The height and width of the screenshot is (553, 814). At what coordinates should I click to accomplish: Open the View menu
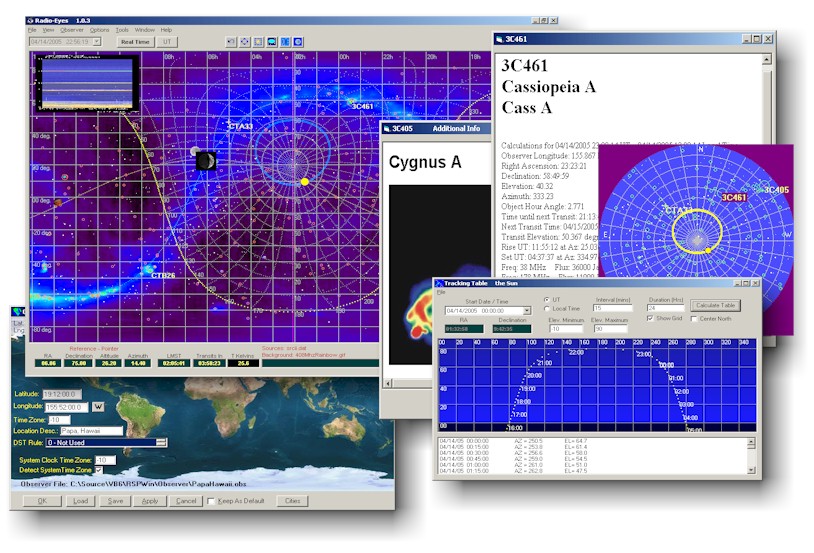(48, 30)
